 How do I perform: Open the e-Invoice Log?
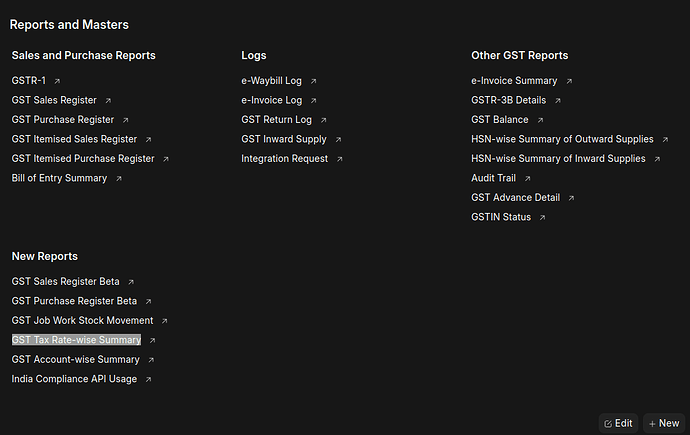(x=271, y=100)
